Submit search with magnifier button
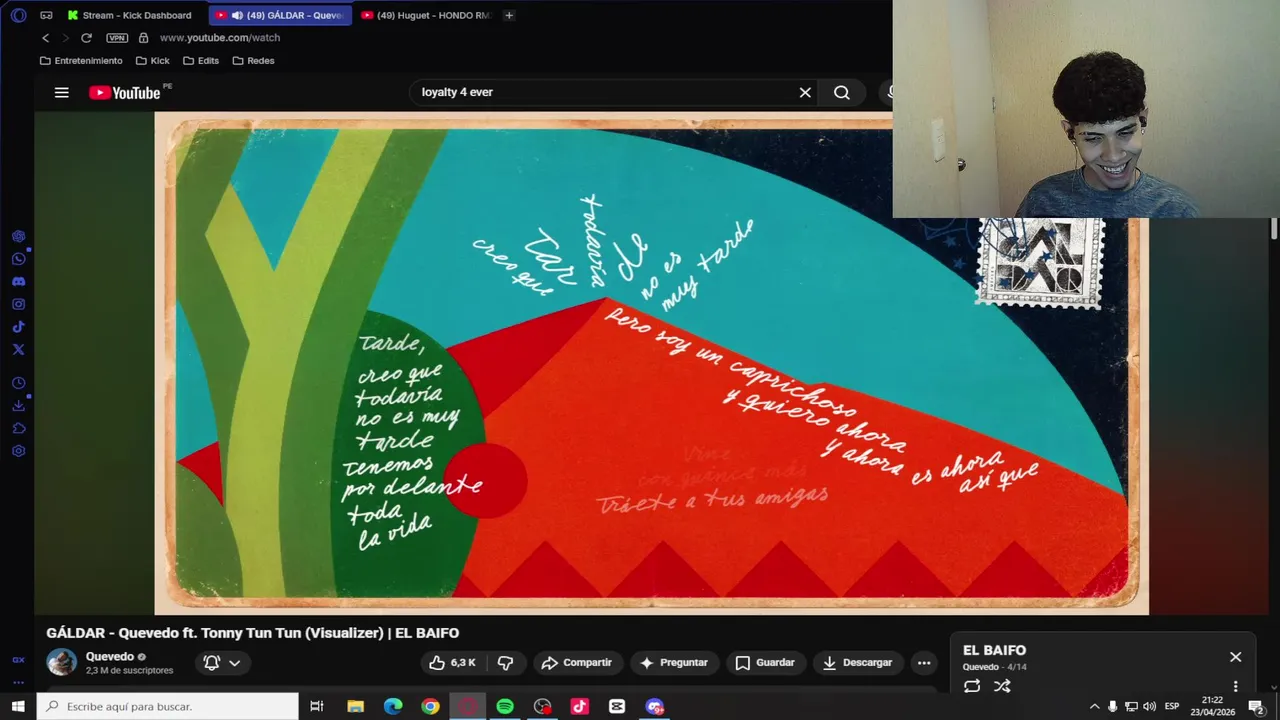Viewport: 1280px width, 720px height. pyautogui.click(x=842, y=92)
